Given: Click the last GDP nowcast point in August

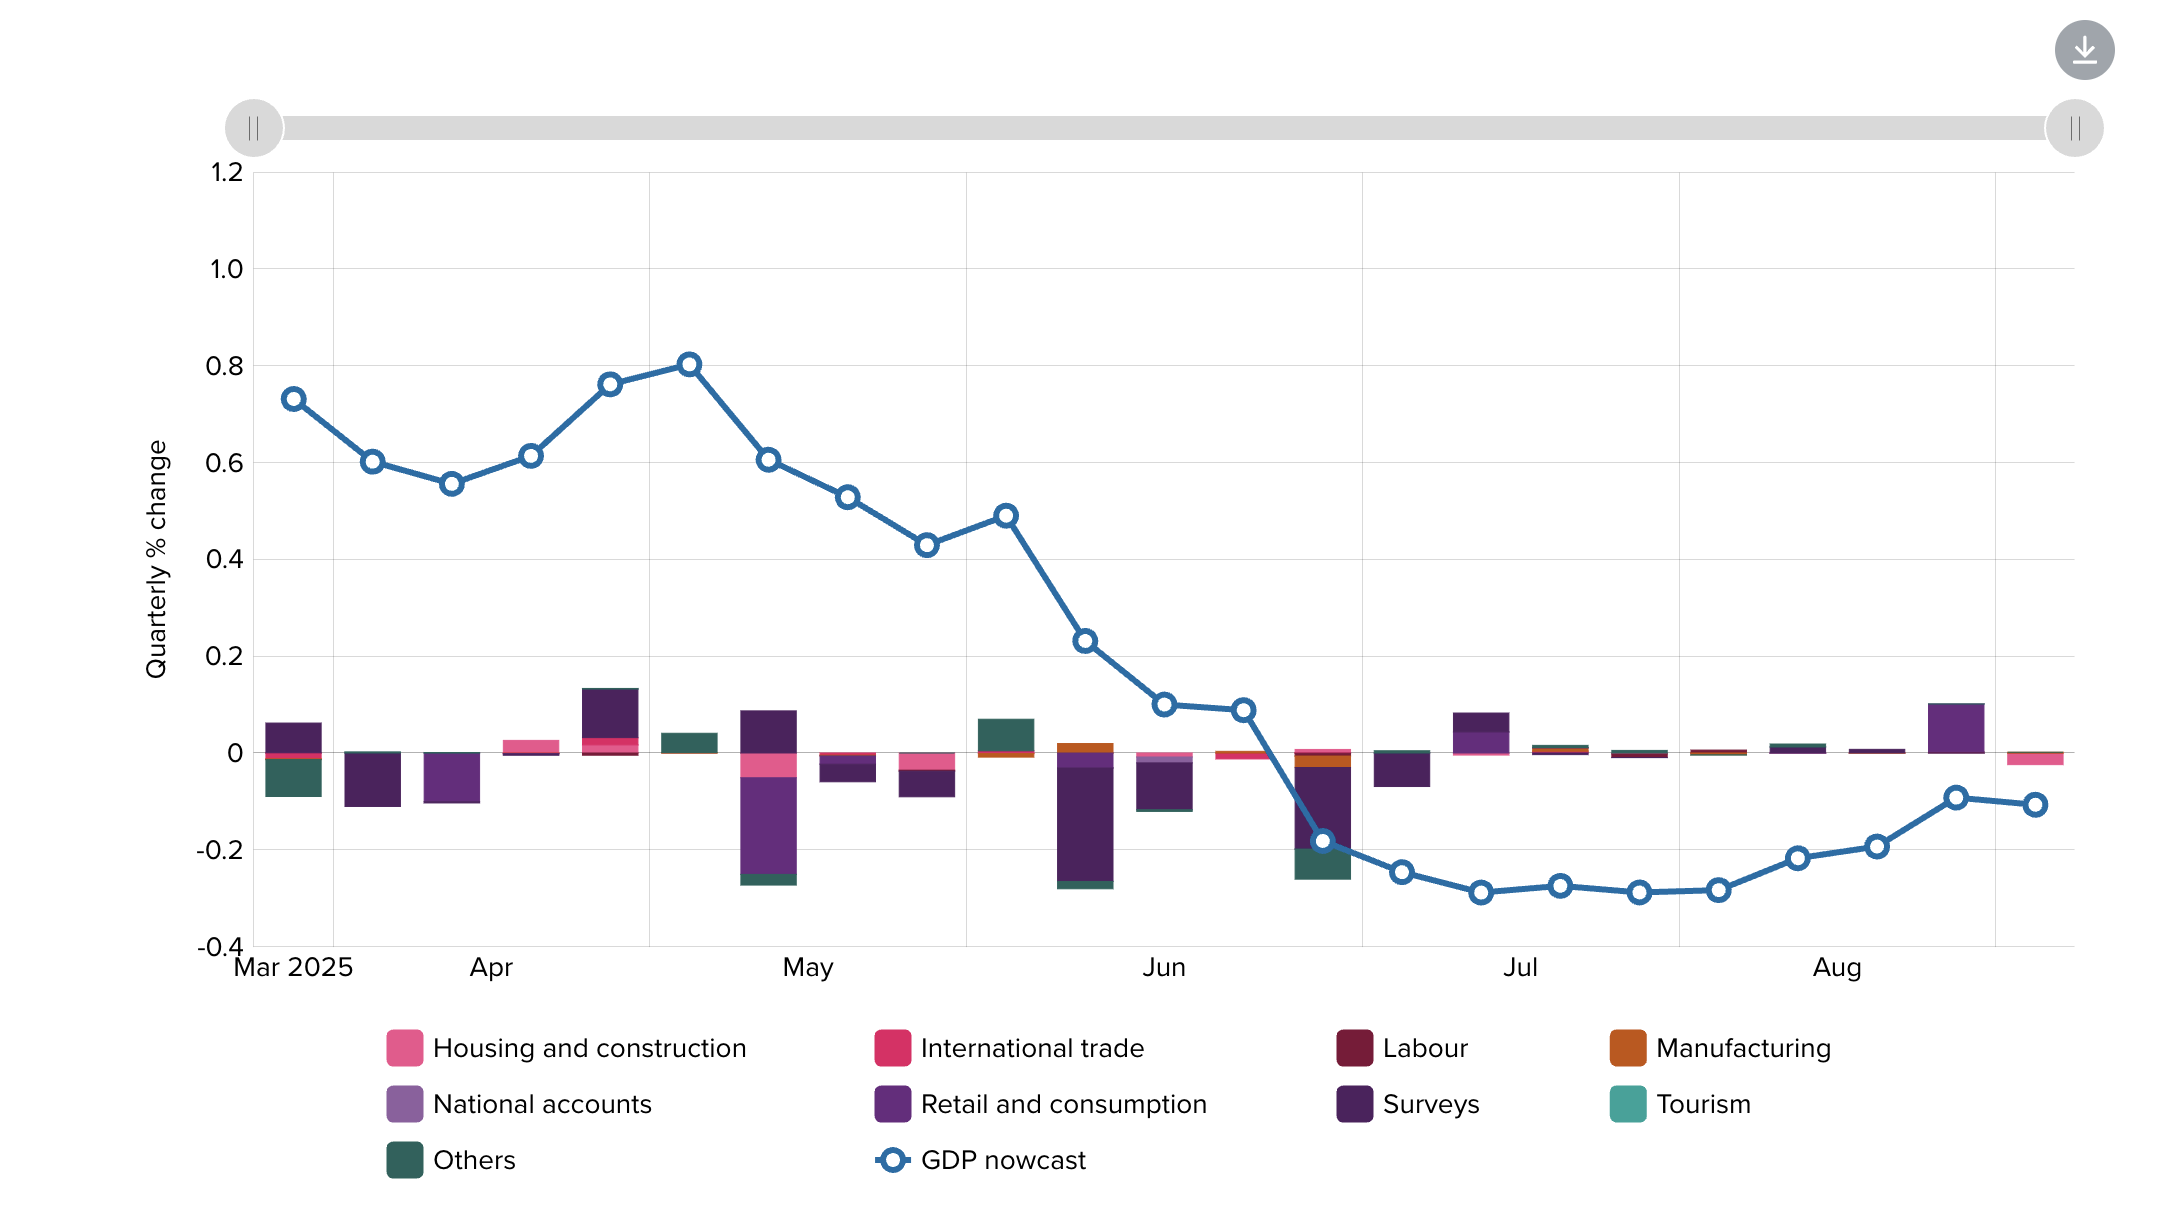Looking at the screenshot, I should coord(2035,805).
